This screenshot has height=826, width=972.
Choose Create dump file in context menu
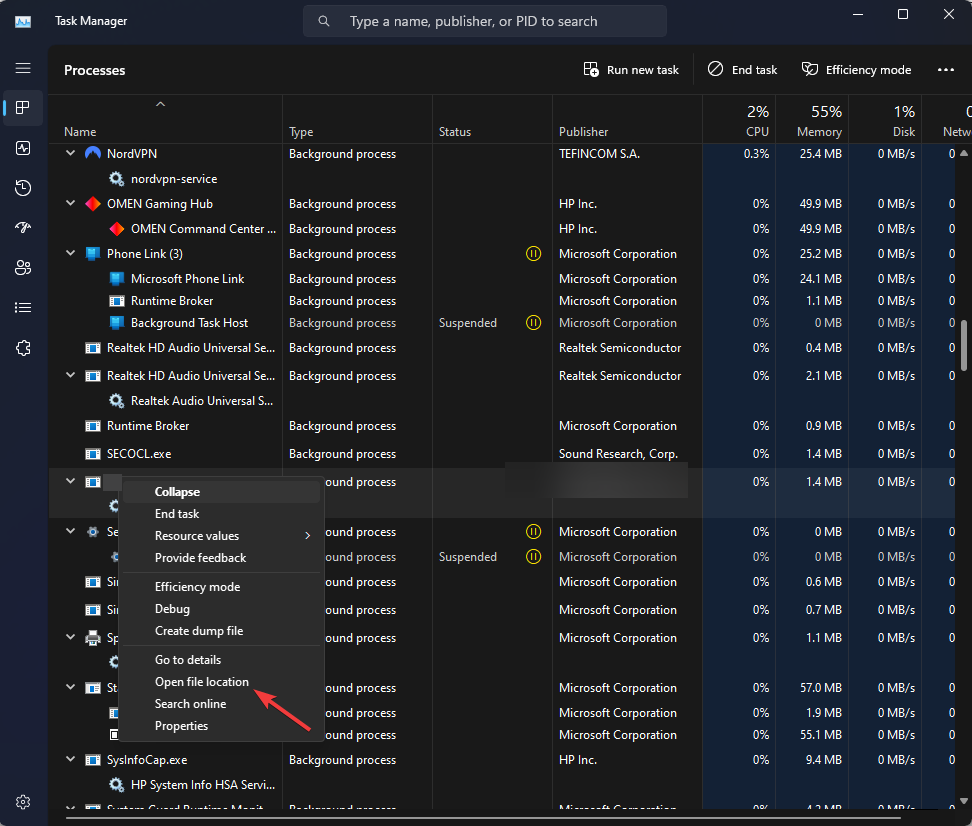(222, 631)
